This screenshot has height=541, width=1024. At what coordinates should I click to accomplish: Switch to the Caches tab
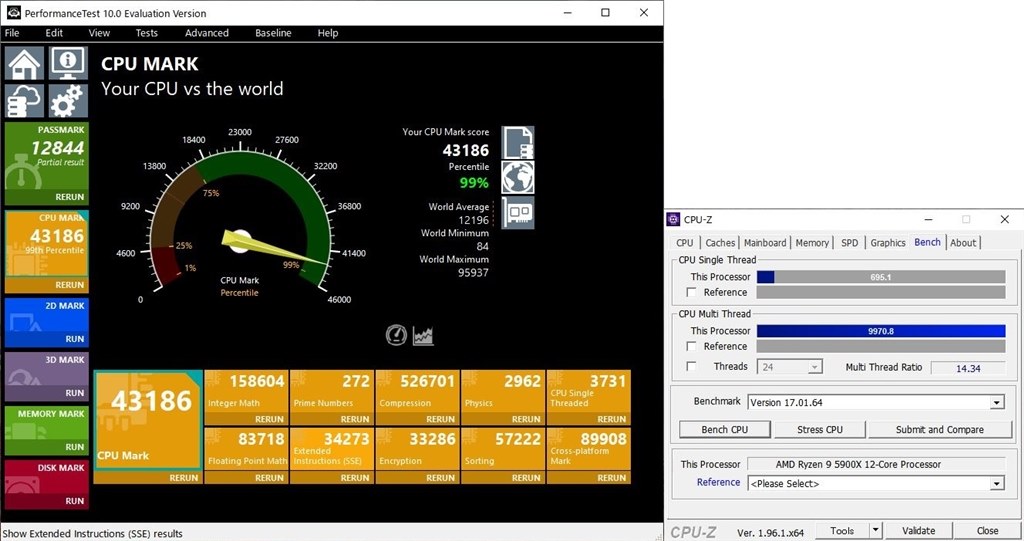[720, 242]
